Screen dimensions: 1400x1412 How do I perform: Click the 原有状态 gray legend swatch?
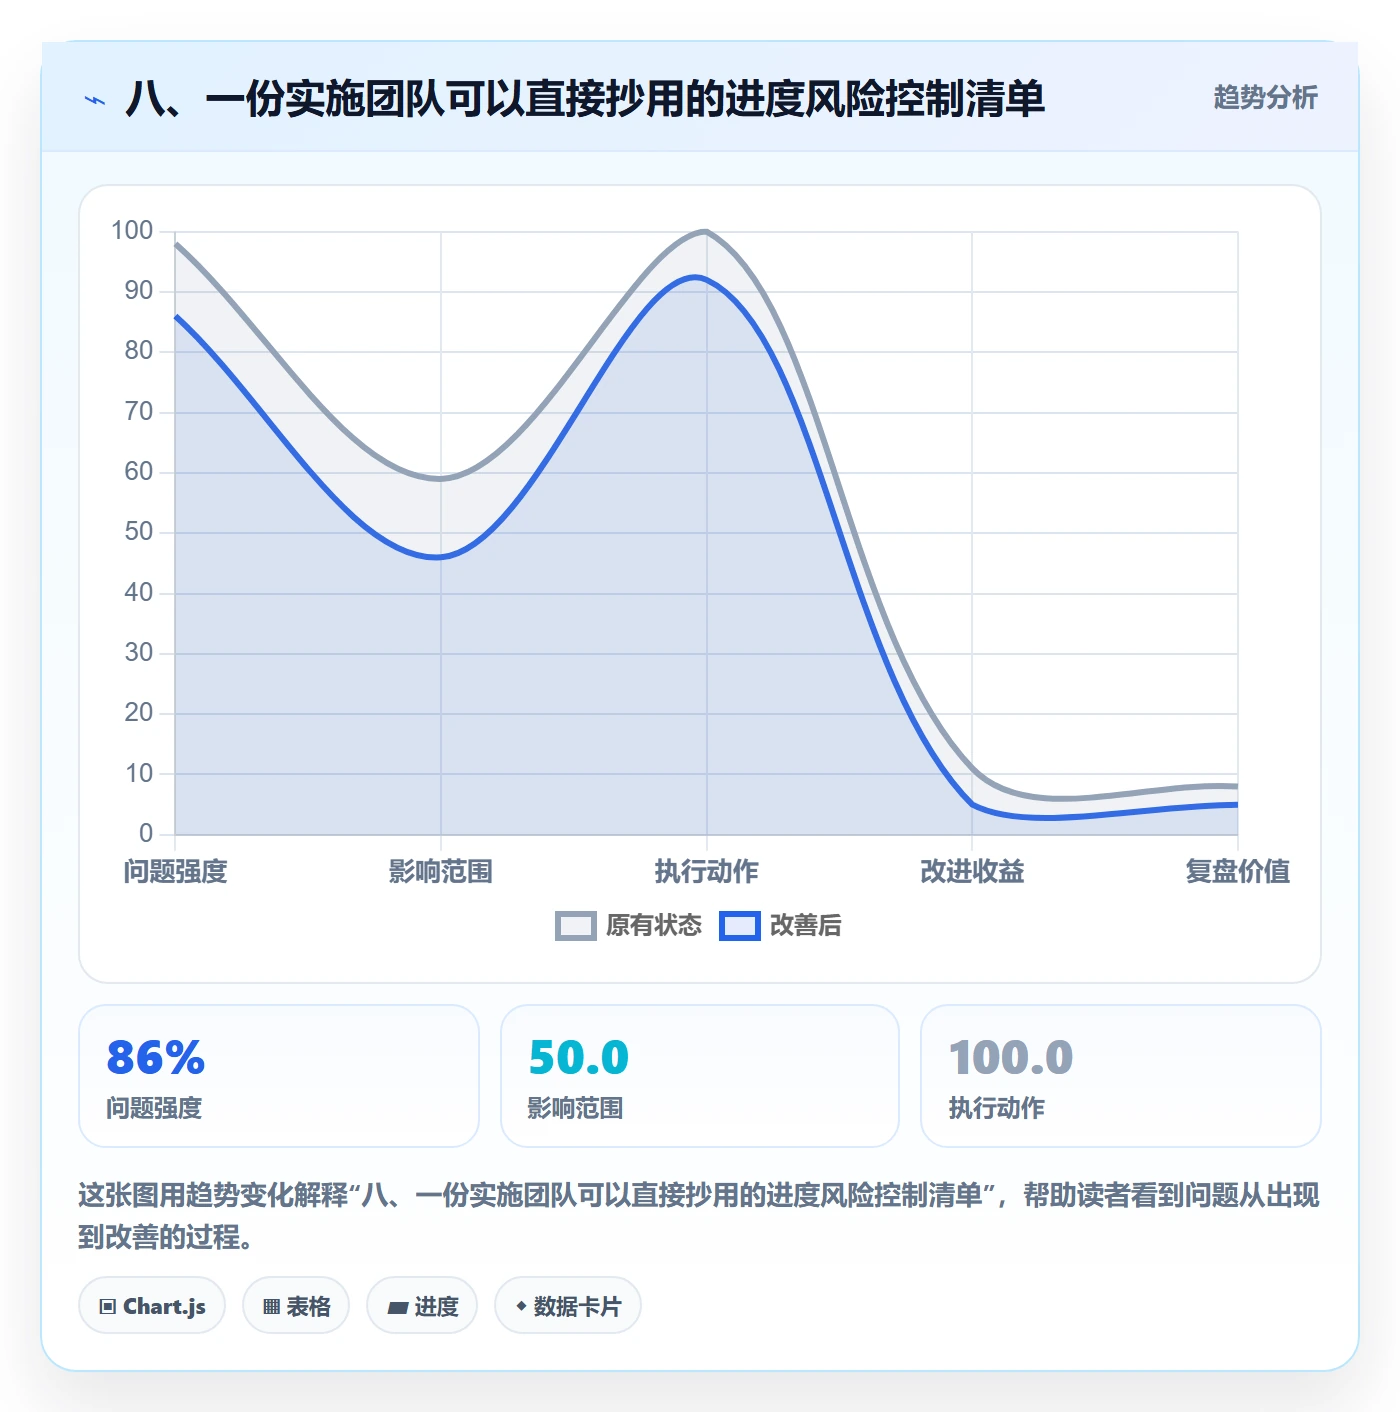576,926
